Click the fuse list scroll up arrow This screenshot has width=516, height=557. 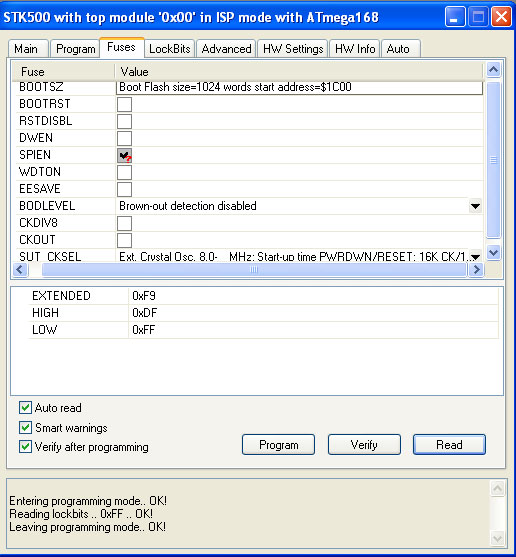tap(494, 70)
